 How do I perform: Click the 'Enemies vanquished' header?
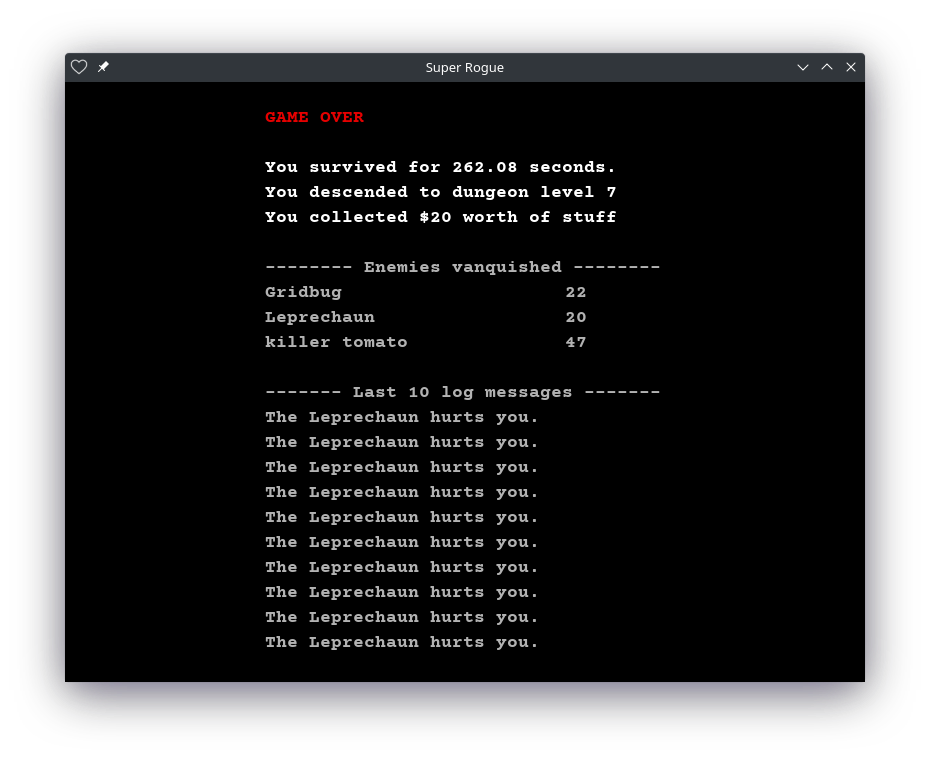click(463, 267)
